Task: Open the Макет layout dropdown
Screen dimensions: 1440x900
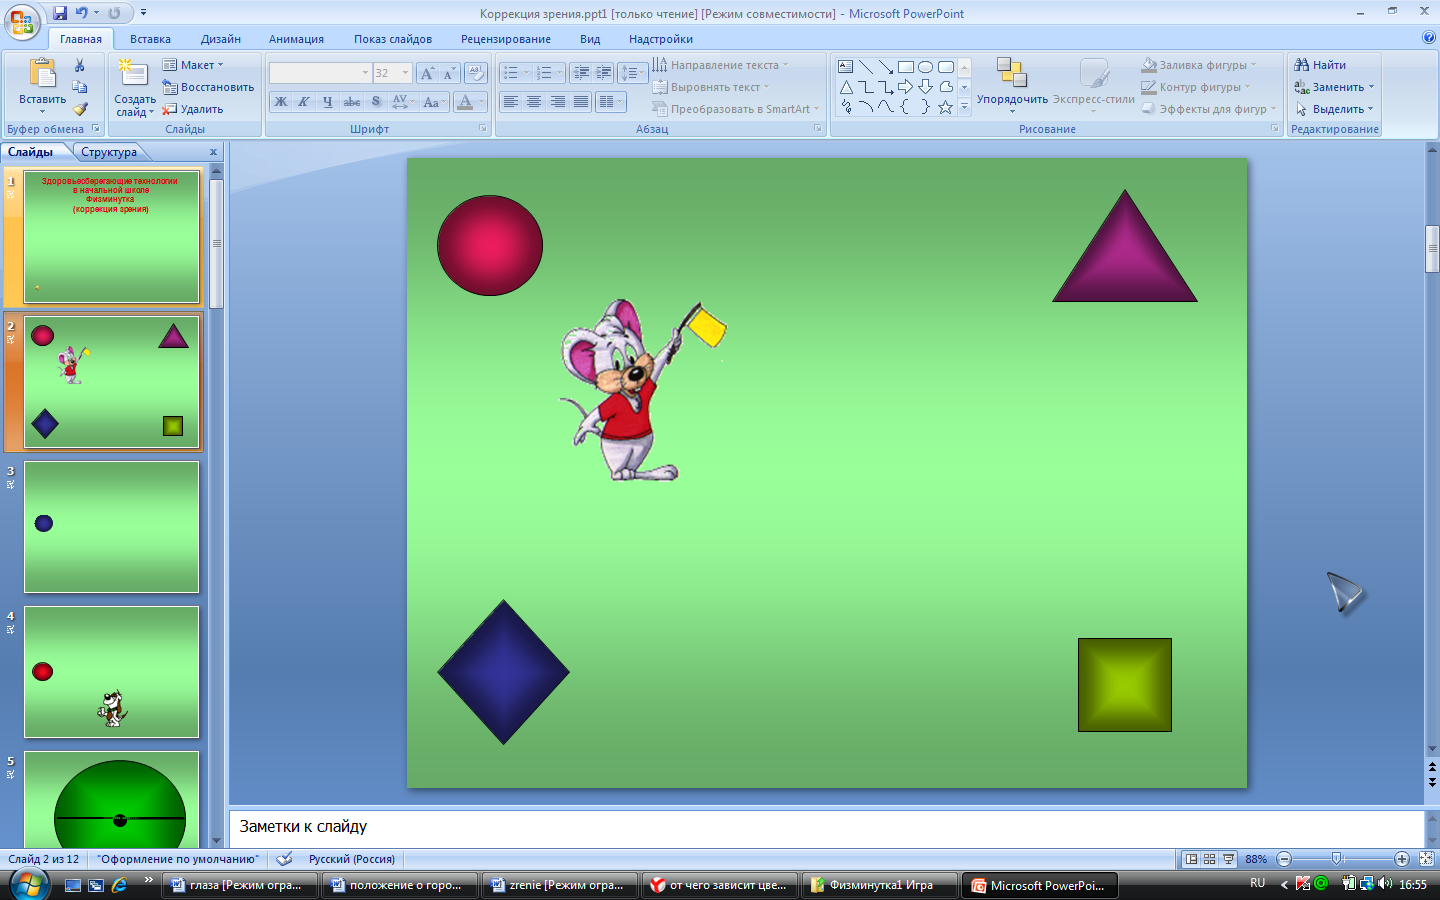Action: pyautogui.click(x=193, y=65)
